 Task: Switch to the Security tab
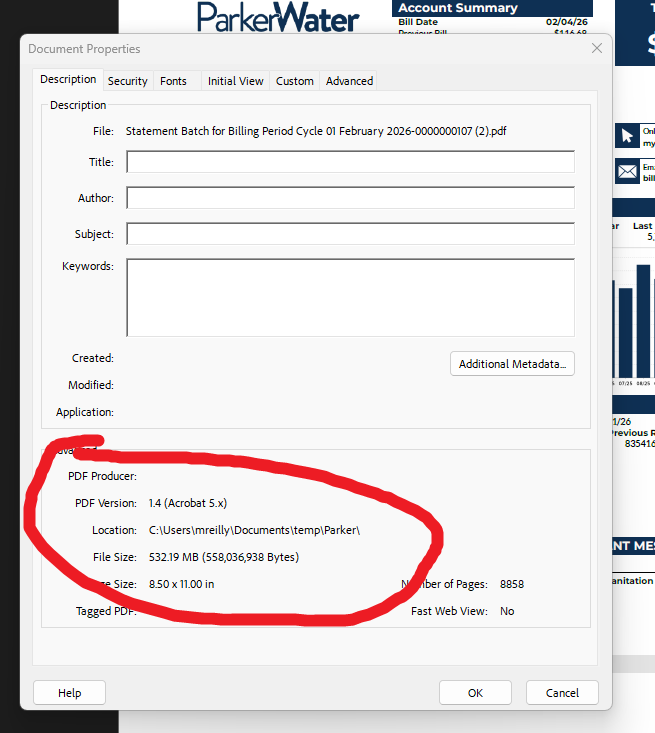(x=128, y=81)
